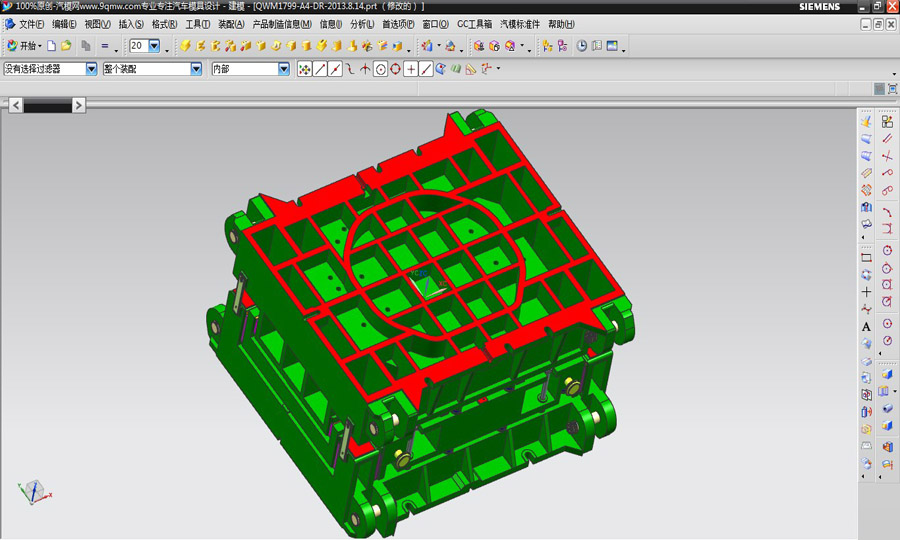Open the selection filter dropdown
Image resolution: width=900 pixels, height=540 pixels.
(92, 69)
